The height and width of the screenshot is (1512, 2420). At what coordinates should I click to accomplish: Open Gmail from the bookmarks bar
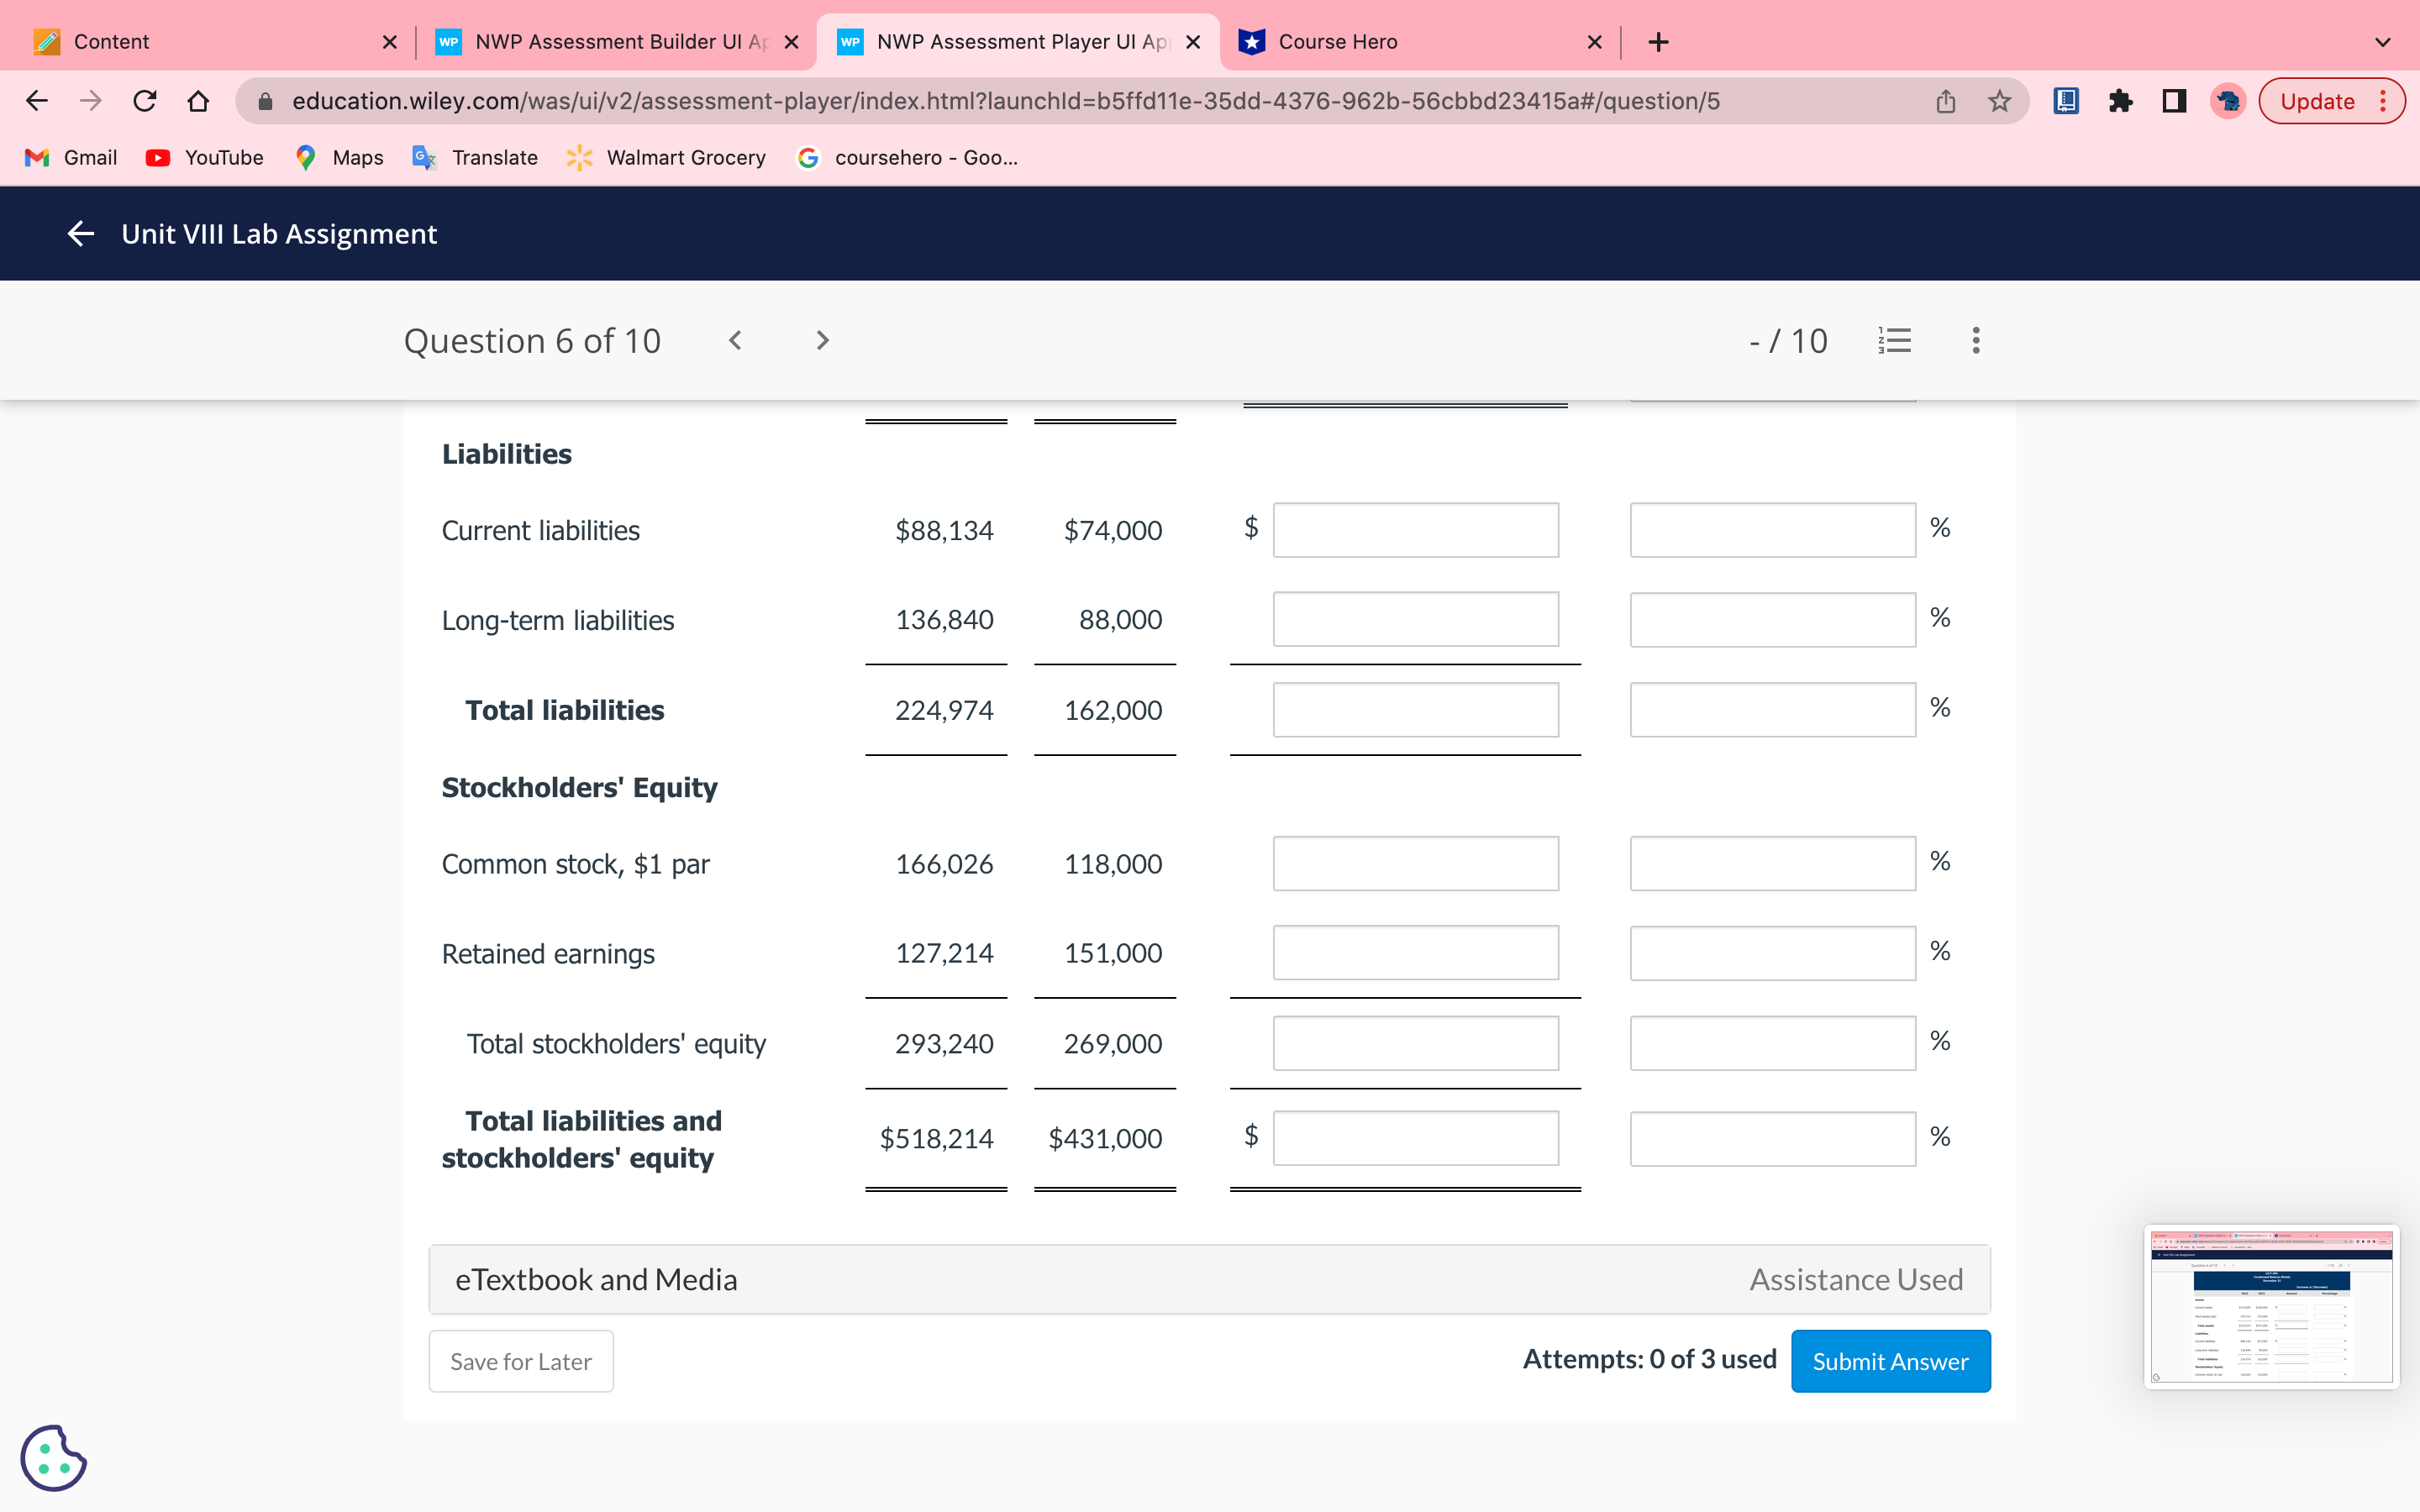(68, 157)
